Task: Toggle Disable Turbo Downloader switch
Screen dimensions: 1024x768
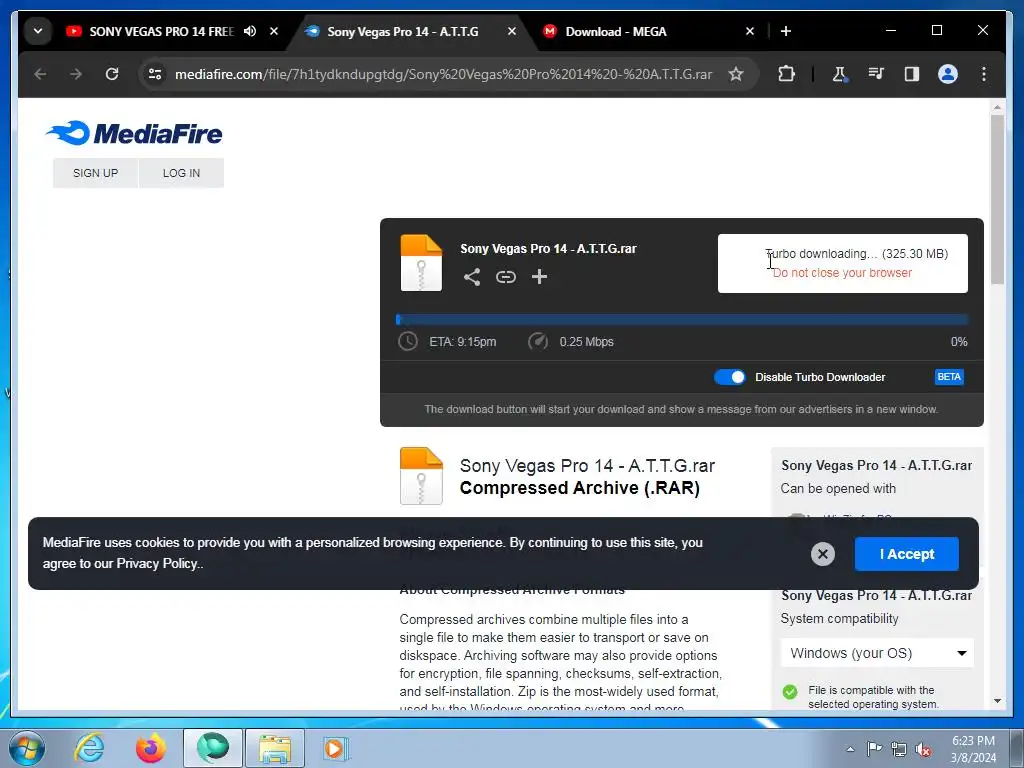Action: point(729,377)
